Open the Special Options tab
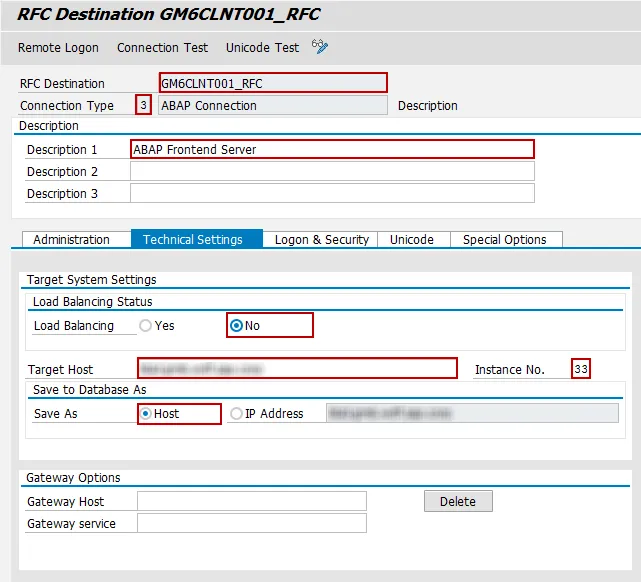Viewport: 641px width, 582px height. pos(505,240)
